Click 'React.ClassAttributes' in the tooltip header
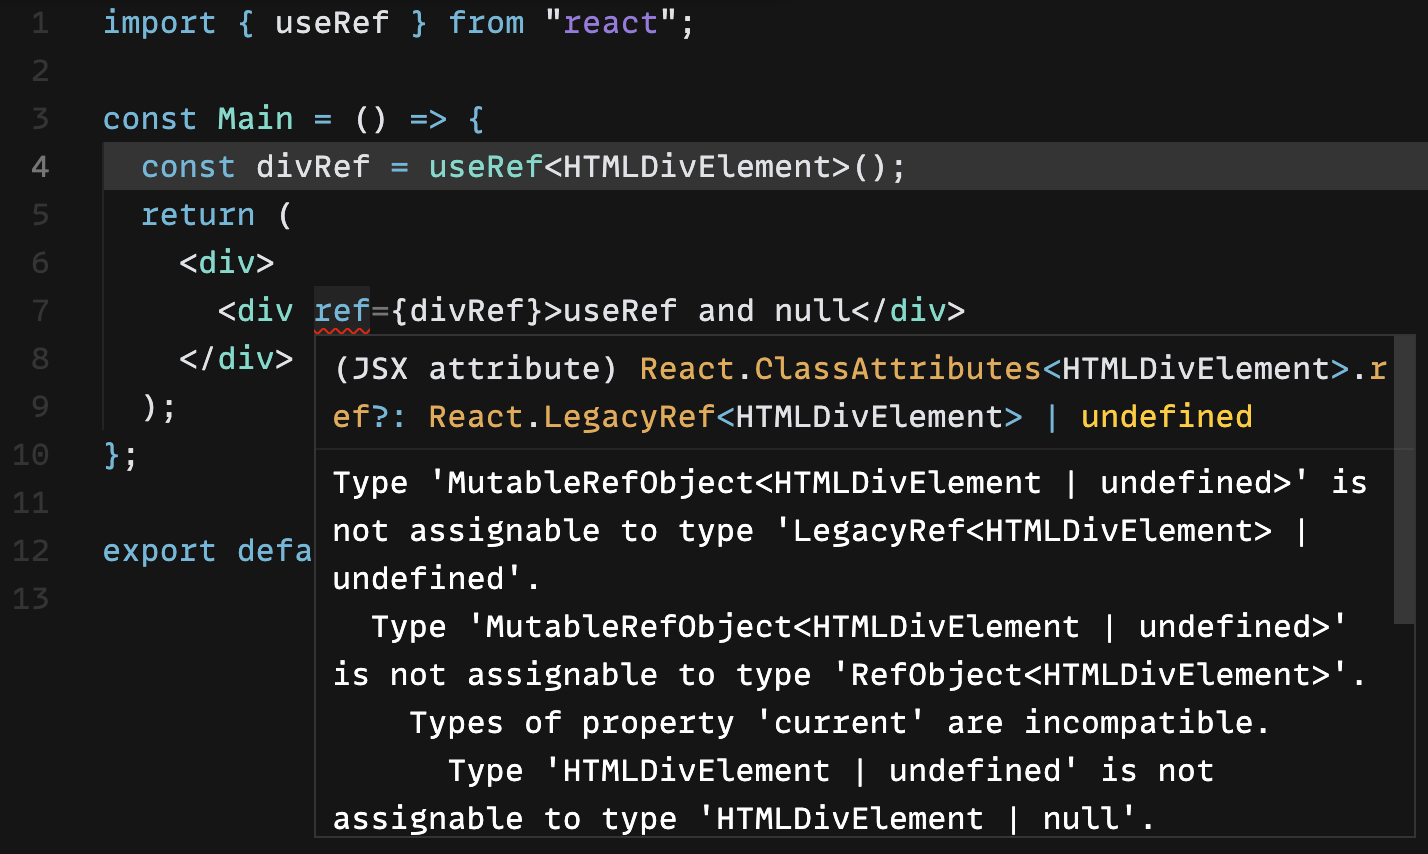The width and height of the screenshot is (1428, 854). pyautogui.click(x=841, y=369)
